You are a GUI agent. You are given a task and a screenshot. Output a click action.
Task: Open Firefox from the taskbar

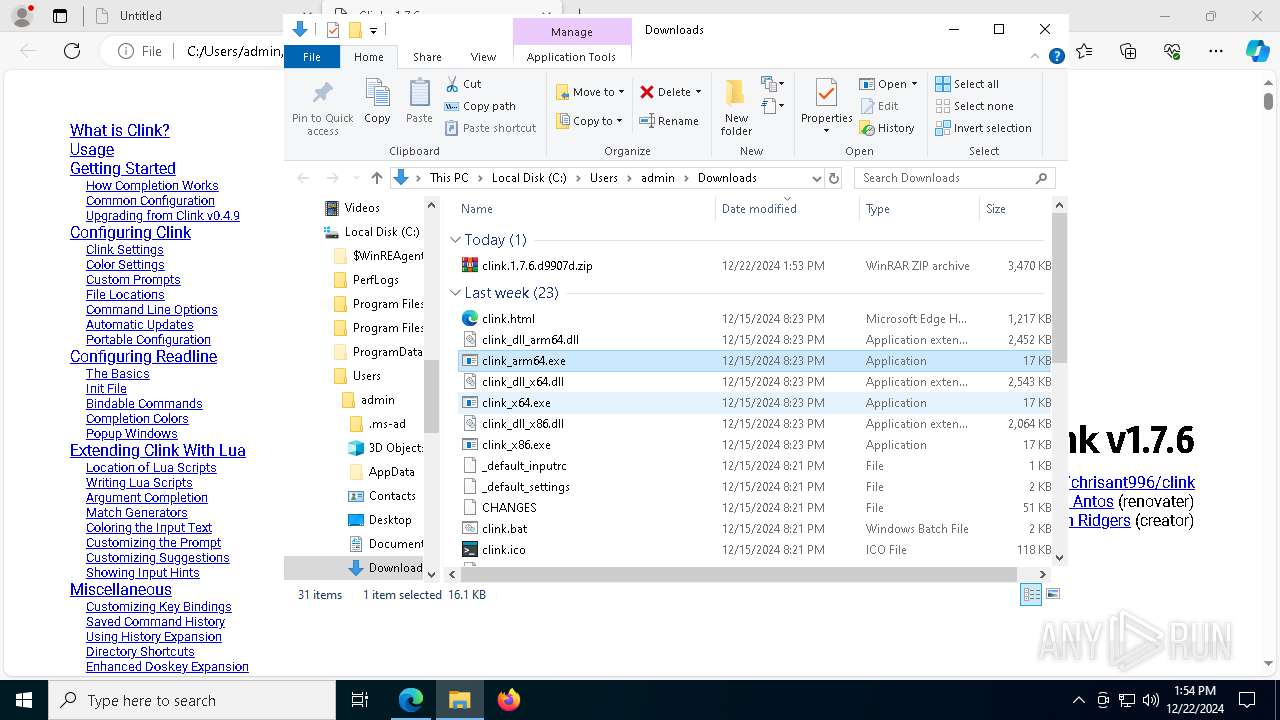click(x=508, y=700)
